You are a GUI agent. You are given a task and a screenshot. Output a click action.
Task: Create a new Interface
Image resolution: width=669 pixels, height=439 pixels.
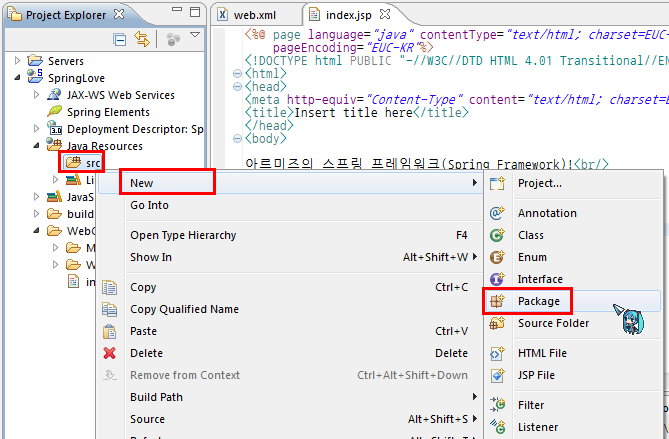pos(573,279)
